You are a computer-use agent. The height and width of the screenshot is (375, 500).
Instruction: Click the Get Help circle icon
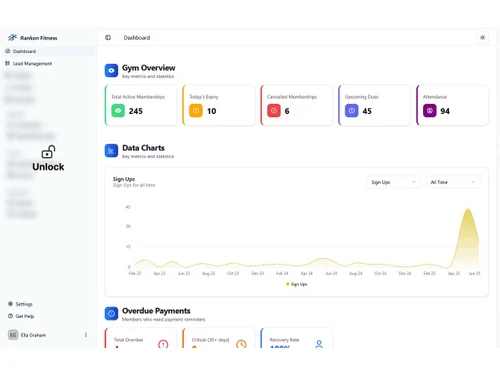(10, 316)
